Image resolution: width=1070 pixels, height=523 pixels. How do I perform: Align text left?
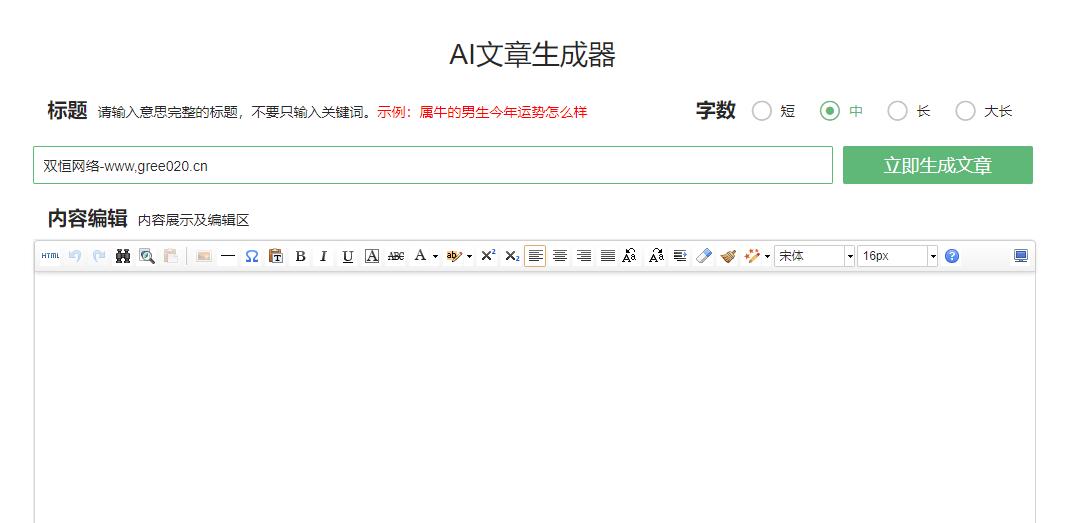click(x=535, y=256)
